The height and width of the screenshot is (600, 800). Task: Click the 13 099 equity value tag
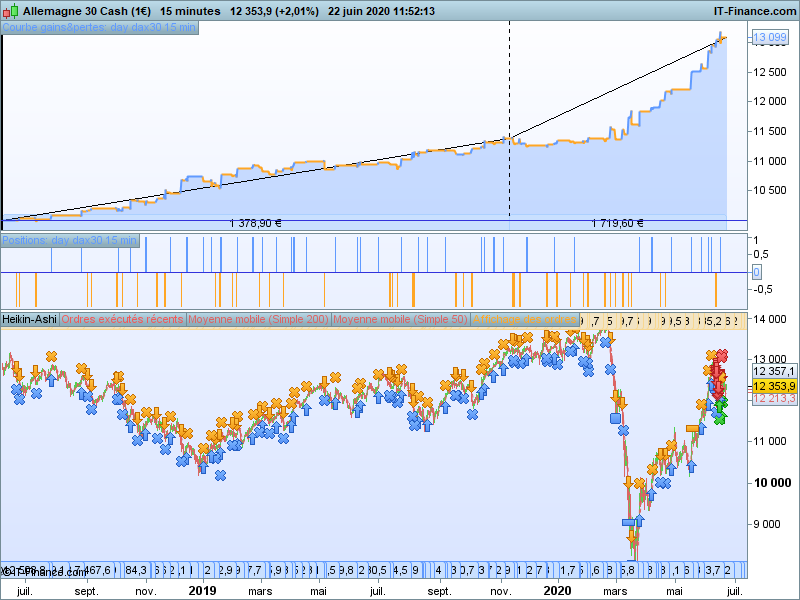770,37
